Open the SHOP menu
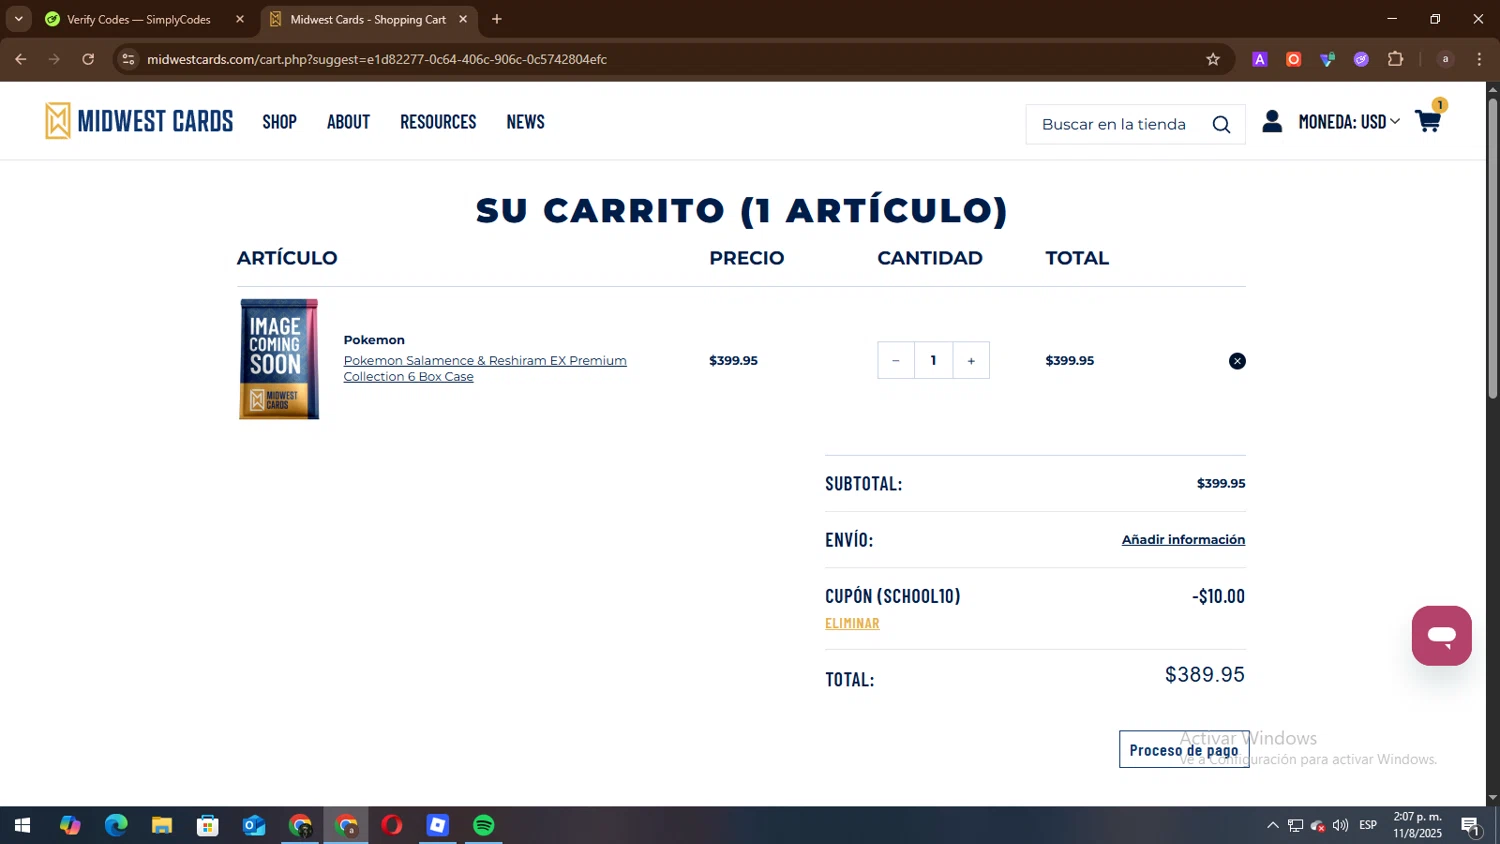The image size is (1500, 844). click(280, 122)
